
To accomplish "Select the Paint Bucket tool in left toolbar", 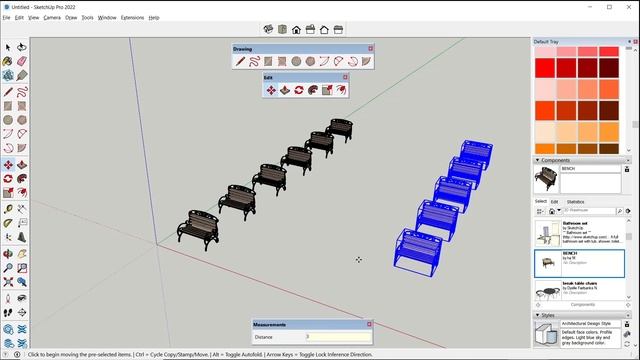I will [x=8, y=61].
